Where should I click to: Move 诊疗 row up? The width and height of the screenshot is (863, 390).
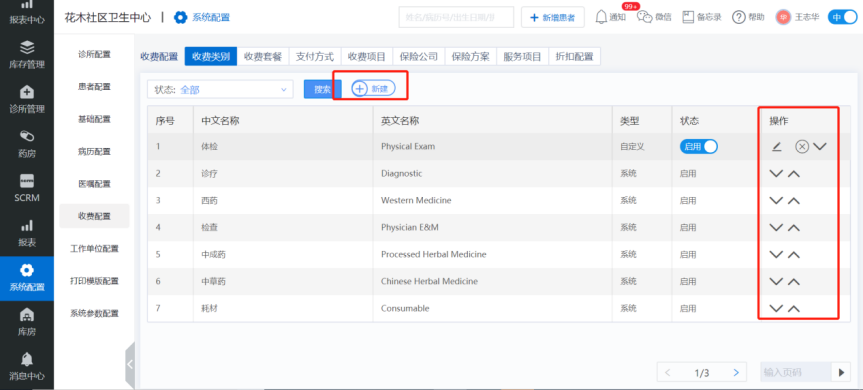794,173
